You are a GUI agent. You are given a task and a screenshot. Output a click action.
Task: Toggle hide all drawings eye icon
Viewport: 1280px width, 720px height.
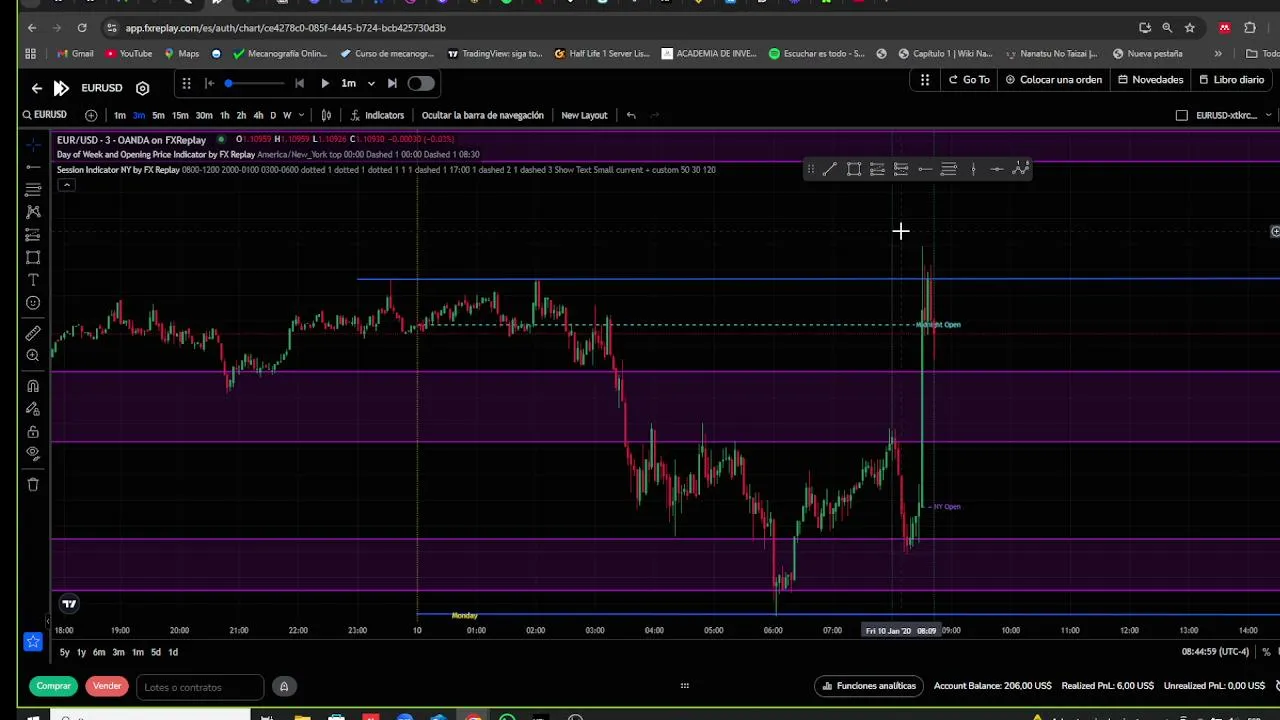coord(33,454)
